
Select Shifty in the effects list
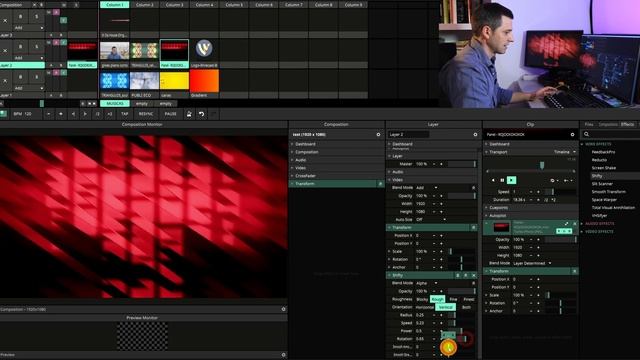[x=597, y=176]
